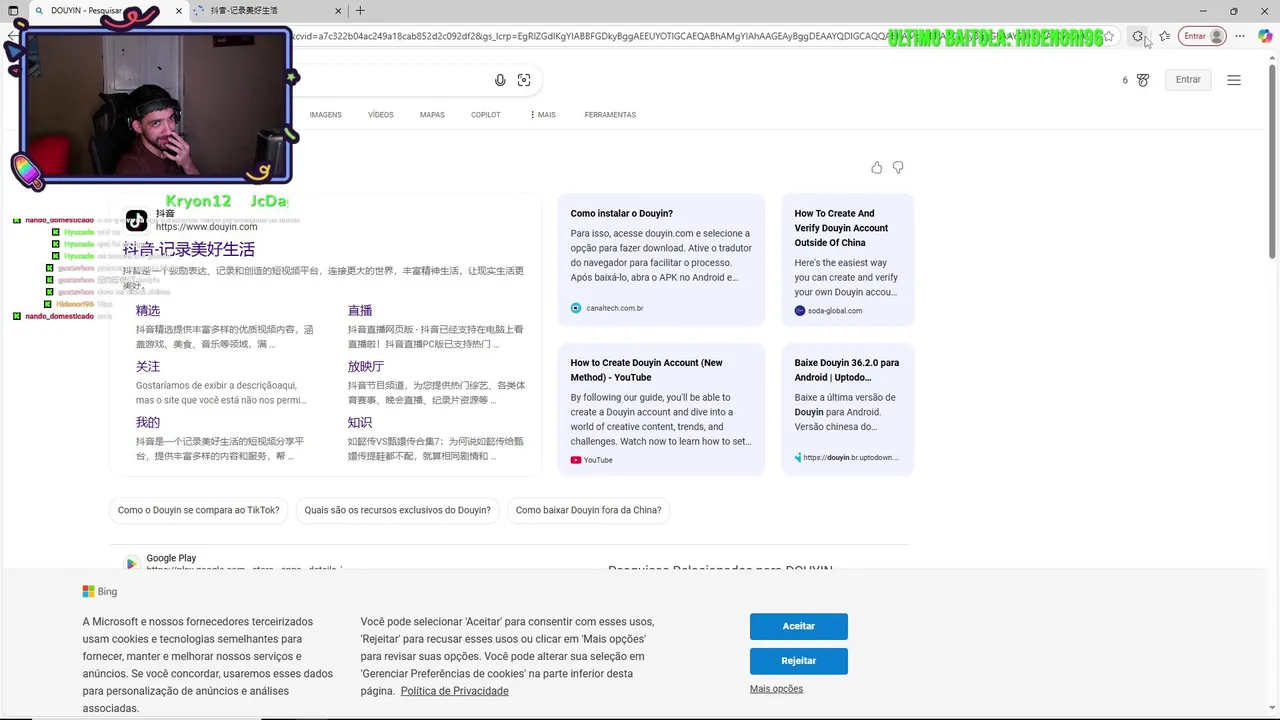Click soda-global.com source icon

(800, 311)
